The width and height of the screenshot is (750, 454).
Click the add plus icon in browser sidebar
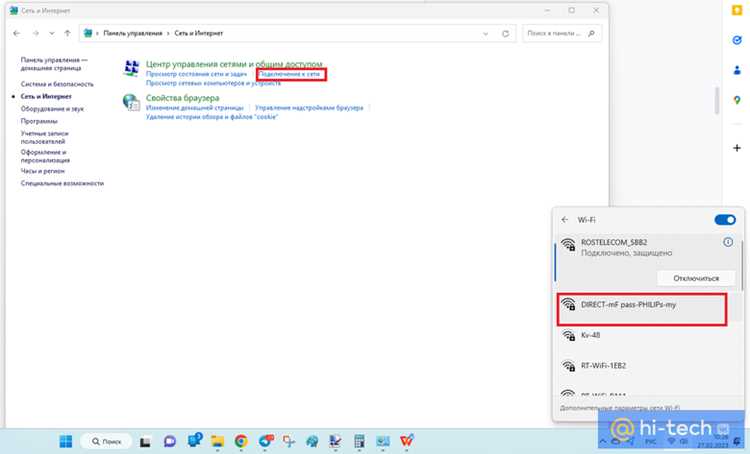(737, 148)
